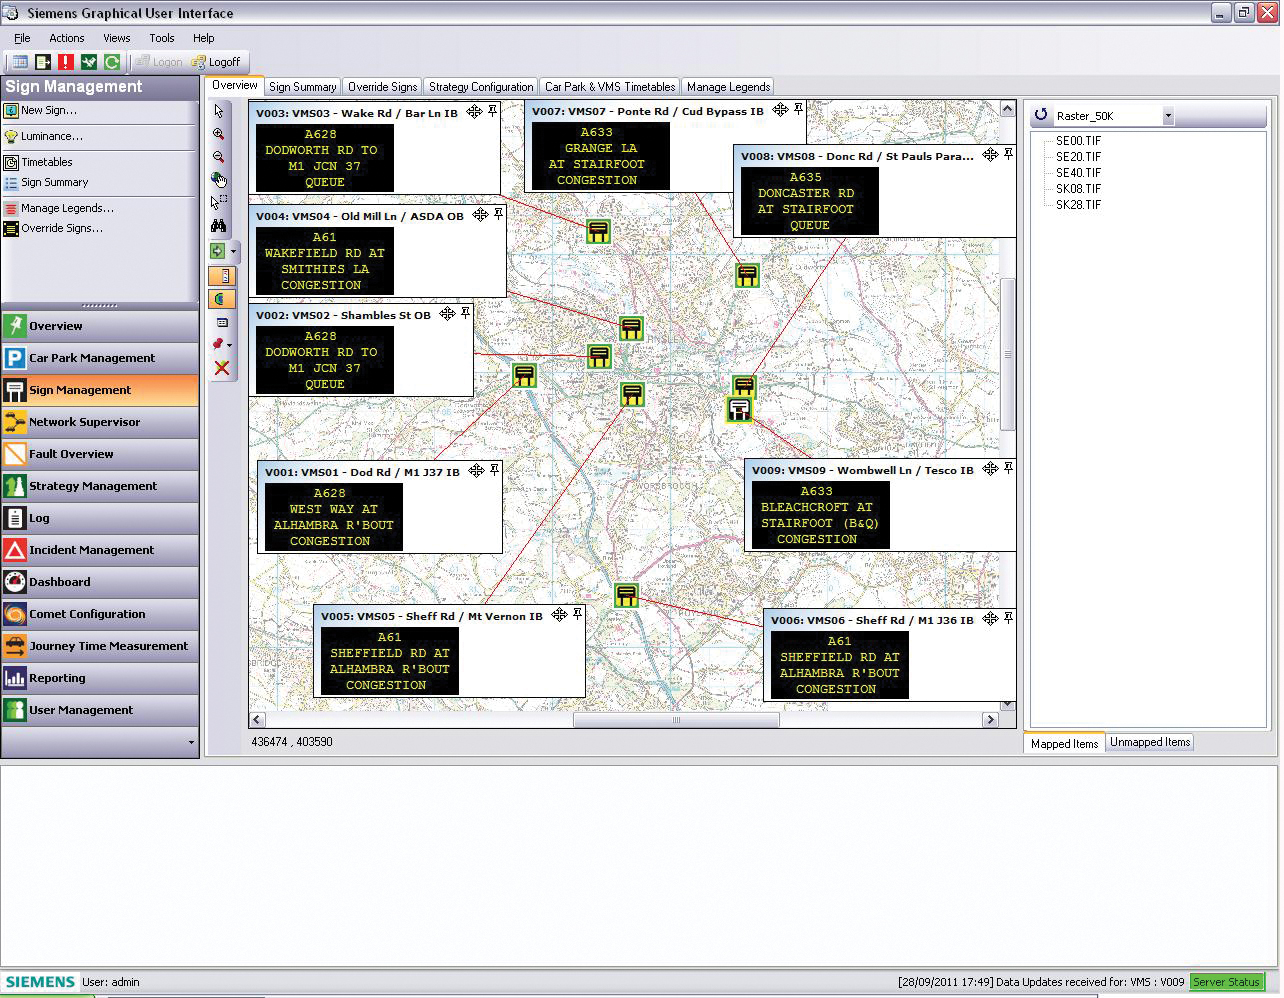Switch to the Unmapped Items tab
The width and height of the screenshot is (1284, 998).
1150,742
